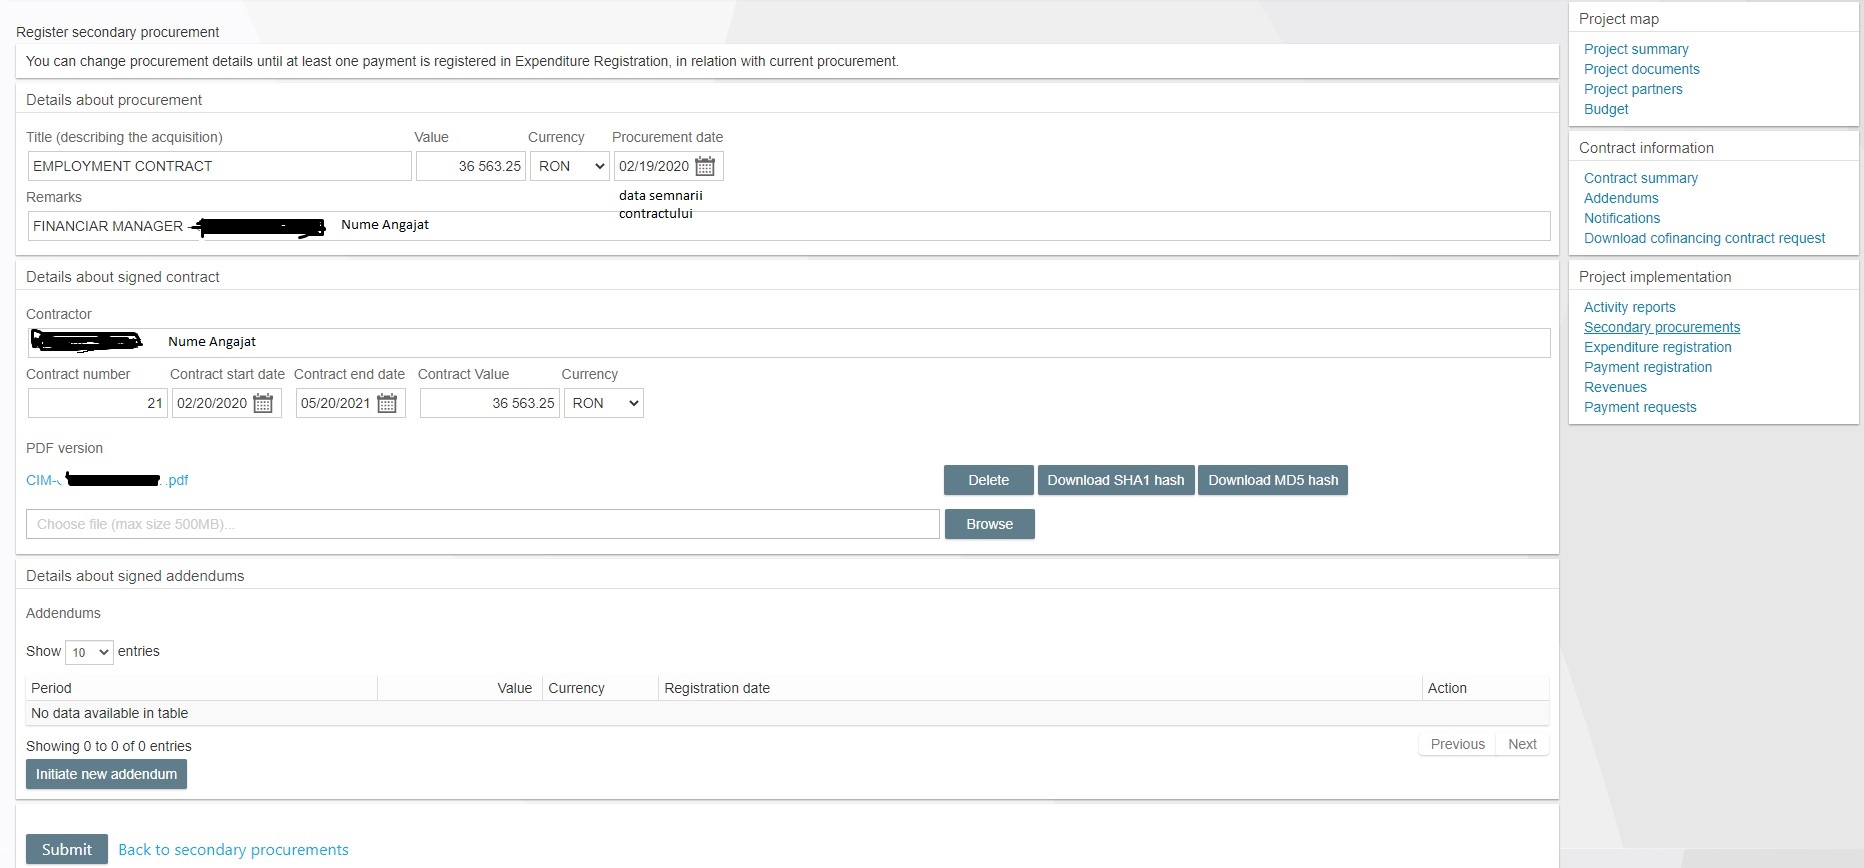
Task: Return via Back to secondary procurements link
Action: [x=233, y=850]
